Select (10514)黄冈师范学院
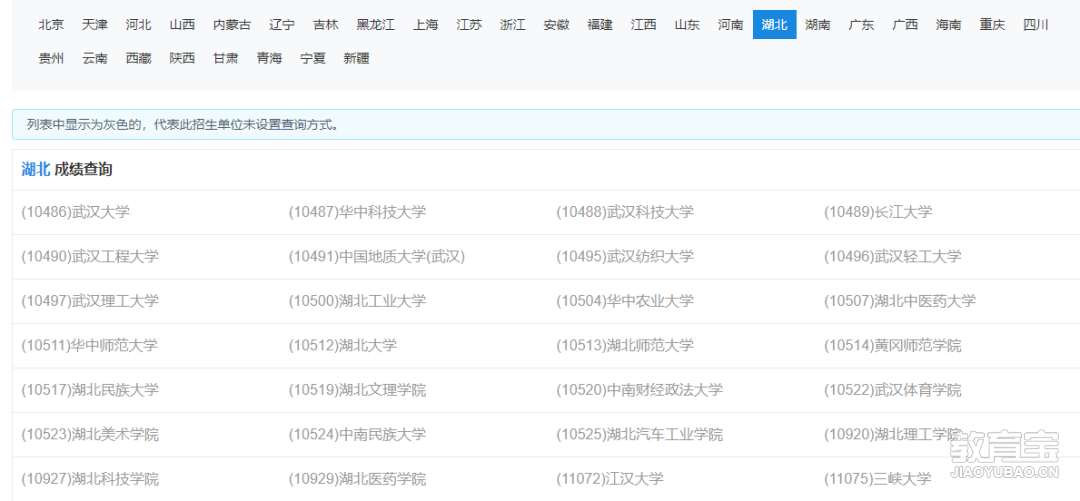Image resolution: width=1080 pixels, height=501 pixels. [893, 345]
